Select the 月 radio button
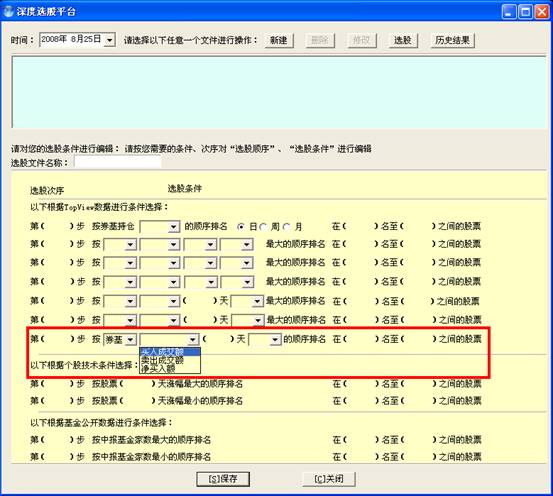 pos(287,227)
